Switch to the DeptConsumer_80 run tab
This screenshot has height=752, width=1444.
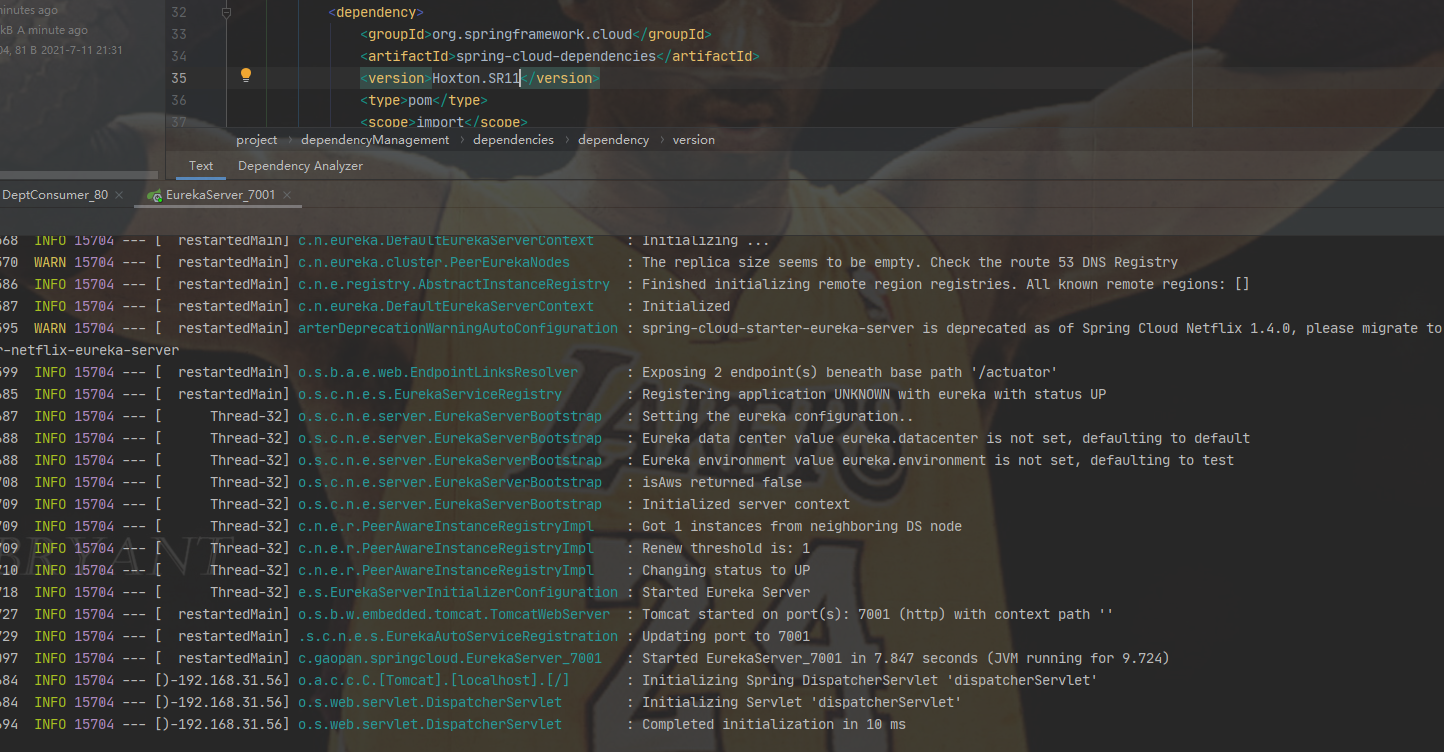tap(55, 195)
